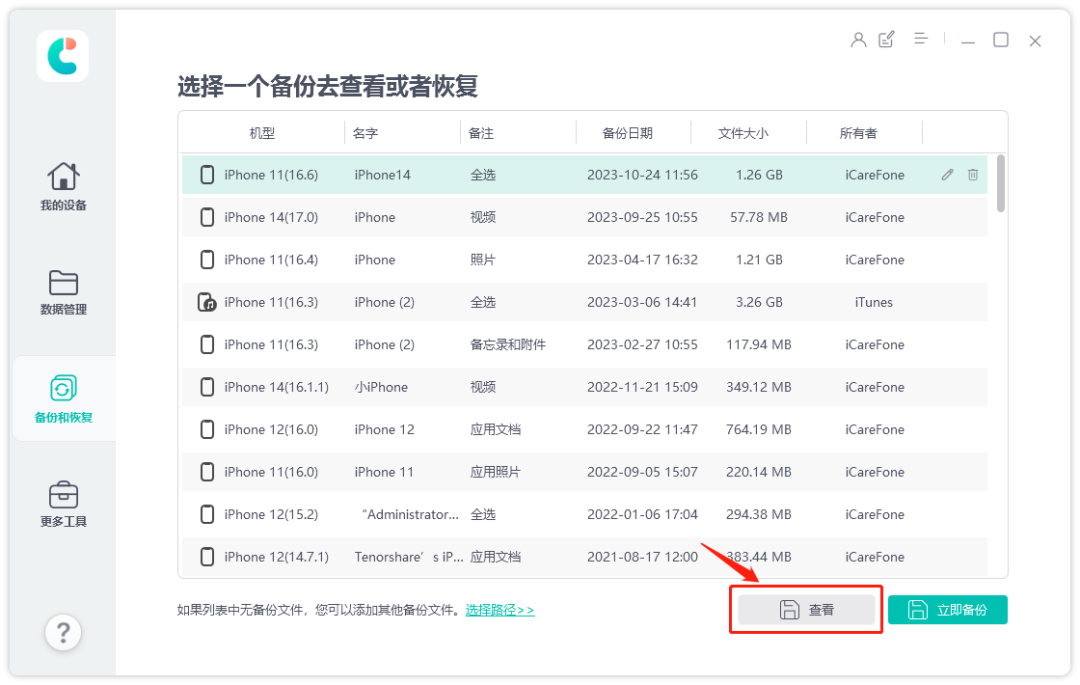Select 备份和恢复 sidebar item

[x=63, y=399]
